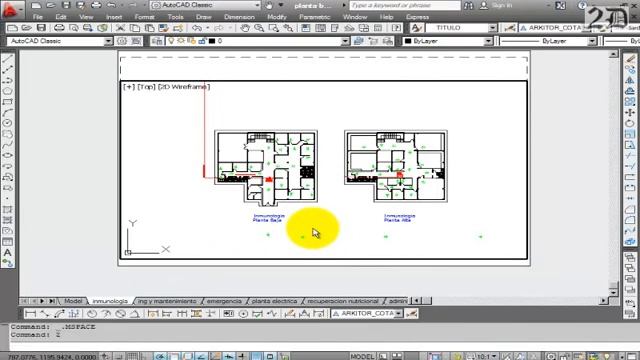Toggle MODEL space button in status bar
640x360 pixels.
coord(362,356)
